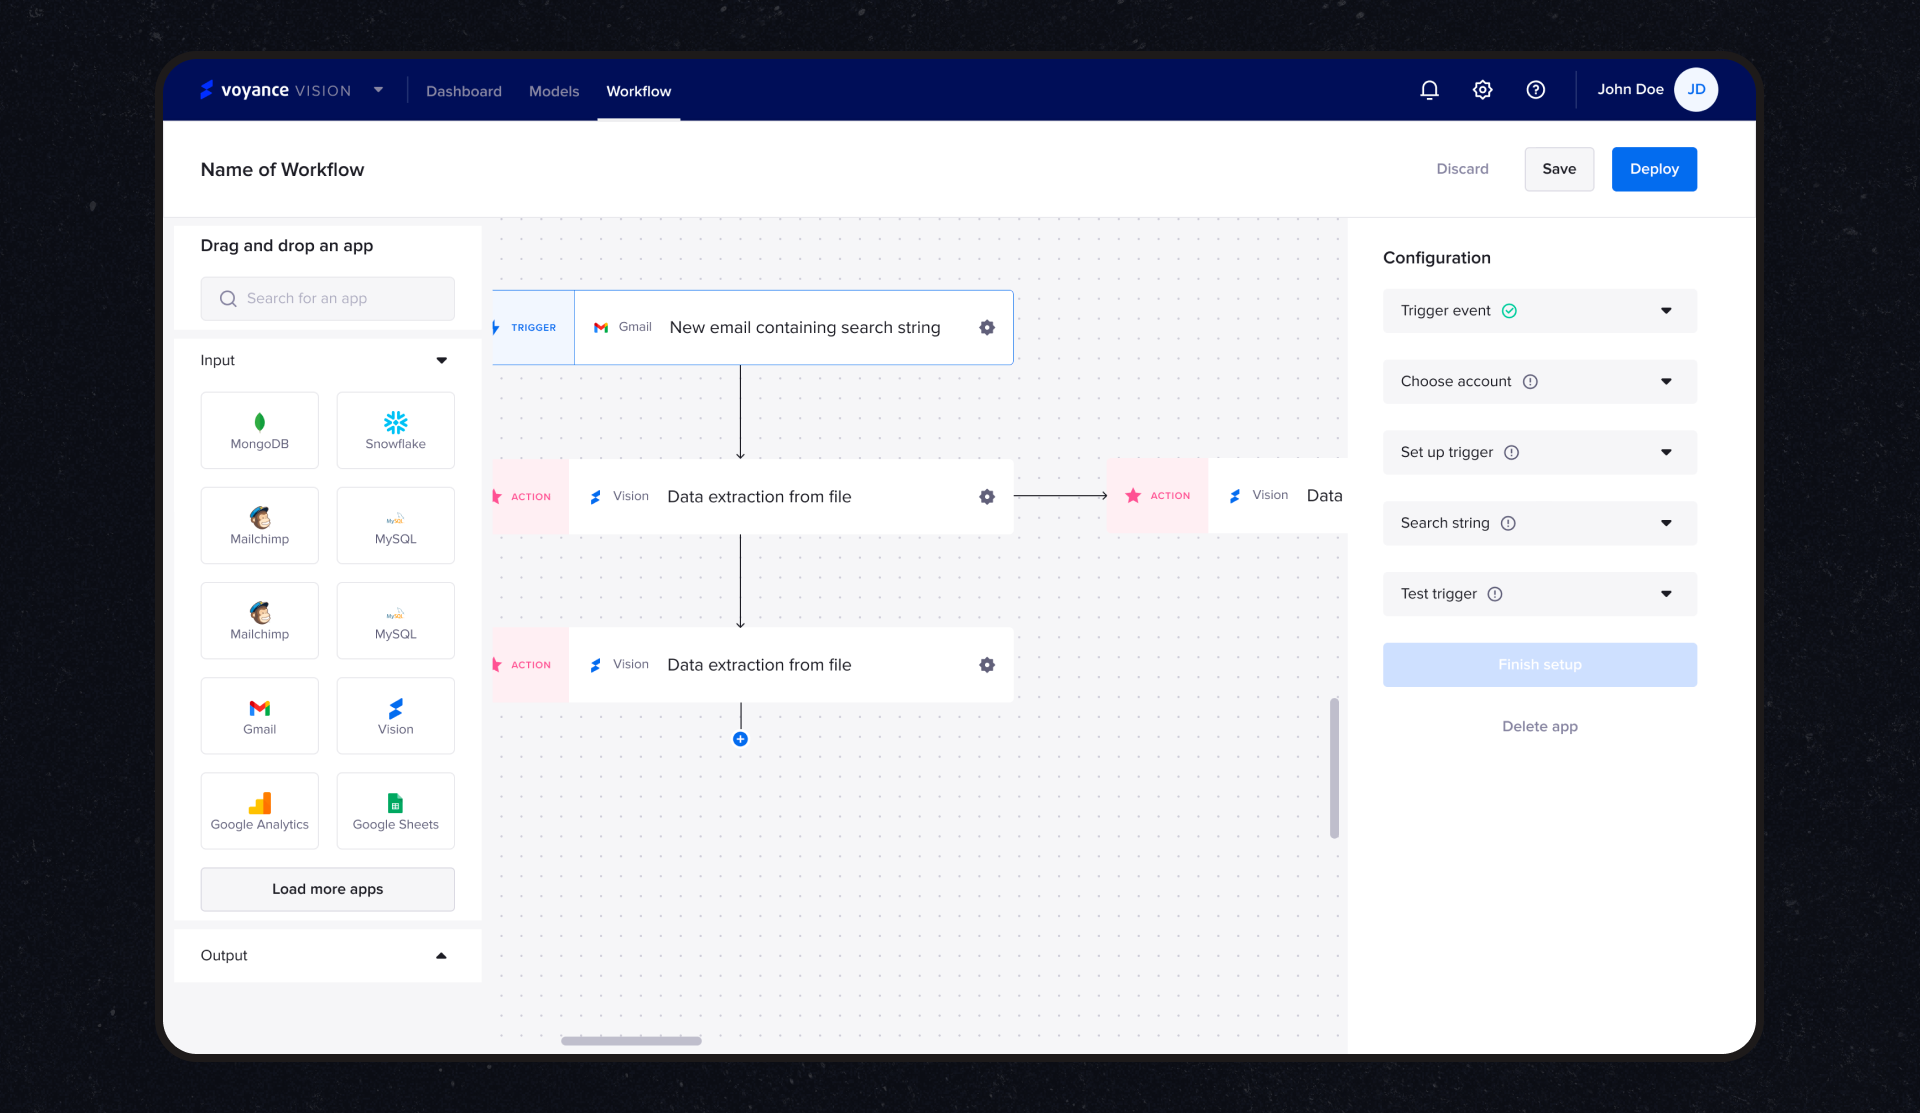
Task: Click the help question mark icon
Action: click(1535, 90)
